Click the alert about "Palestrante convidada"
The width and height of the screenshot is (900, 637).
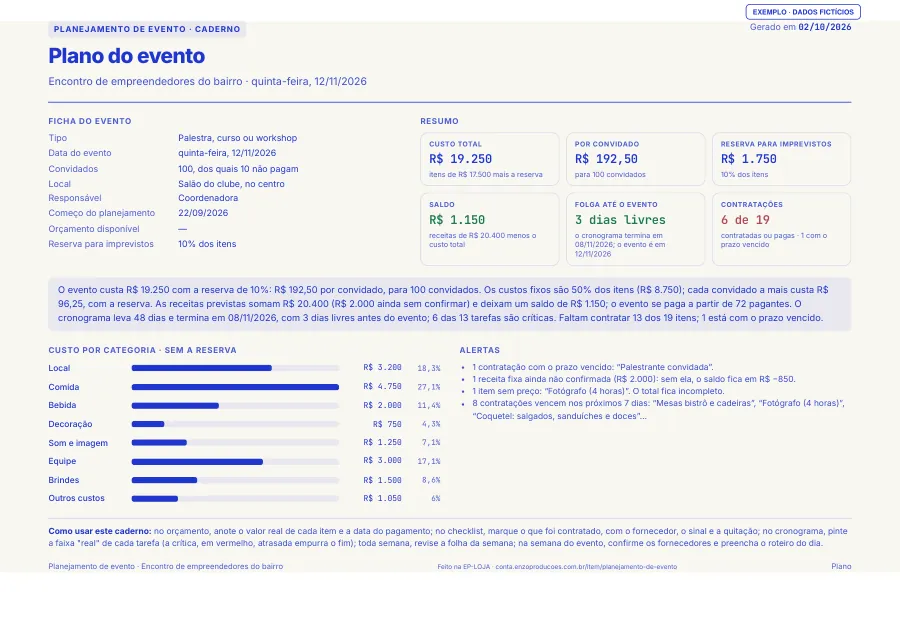(593, 367)
